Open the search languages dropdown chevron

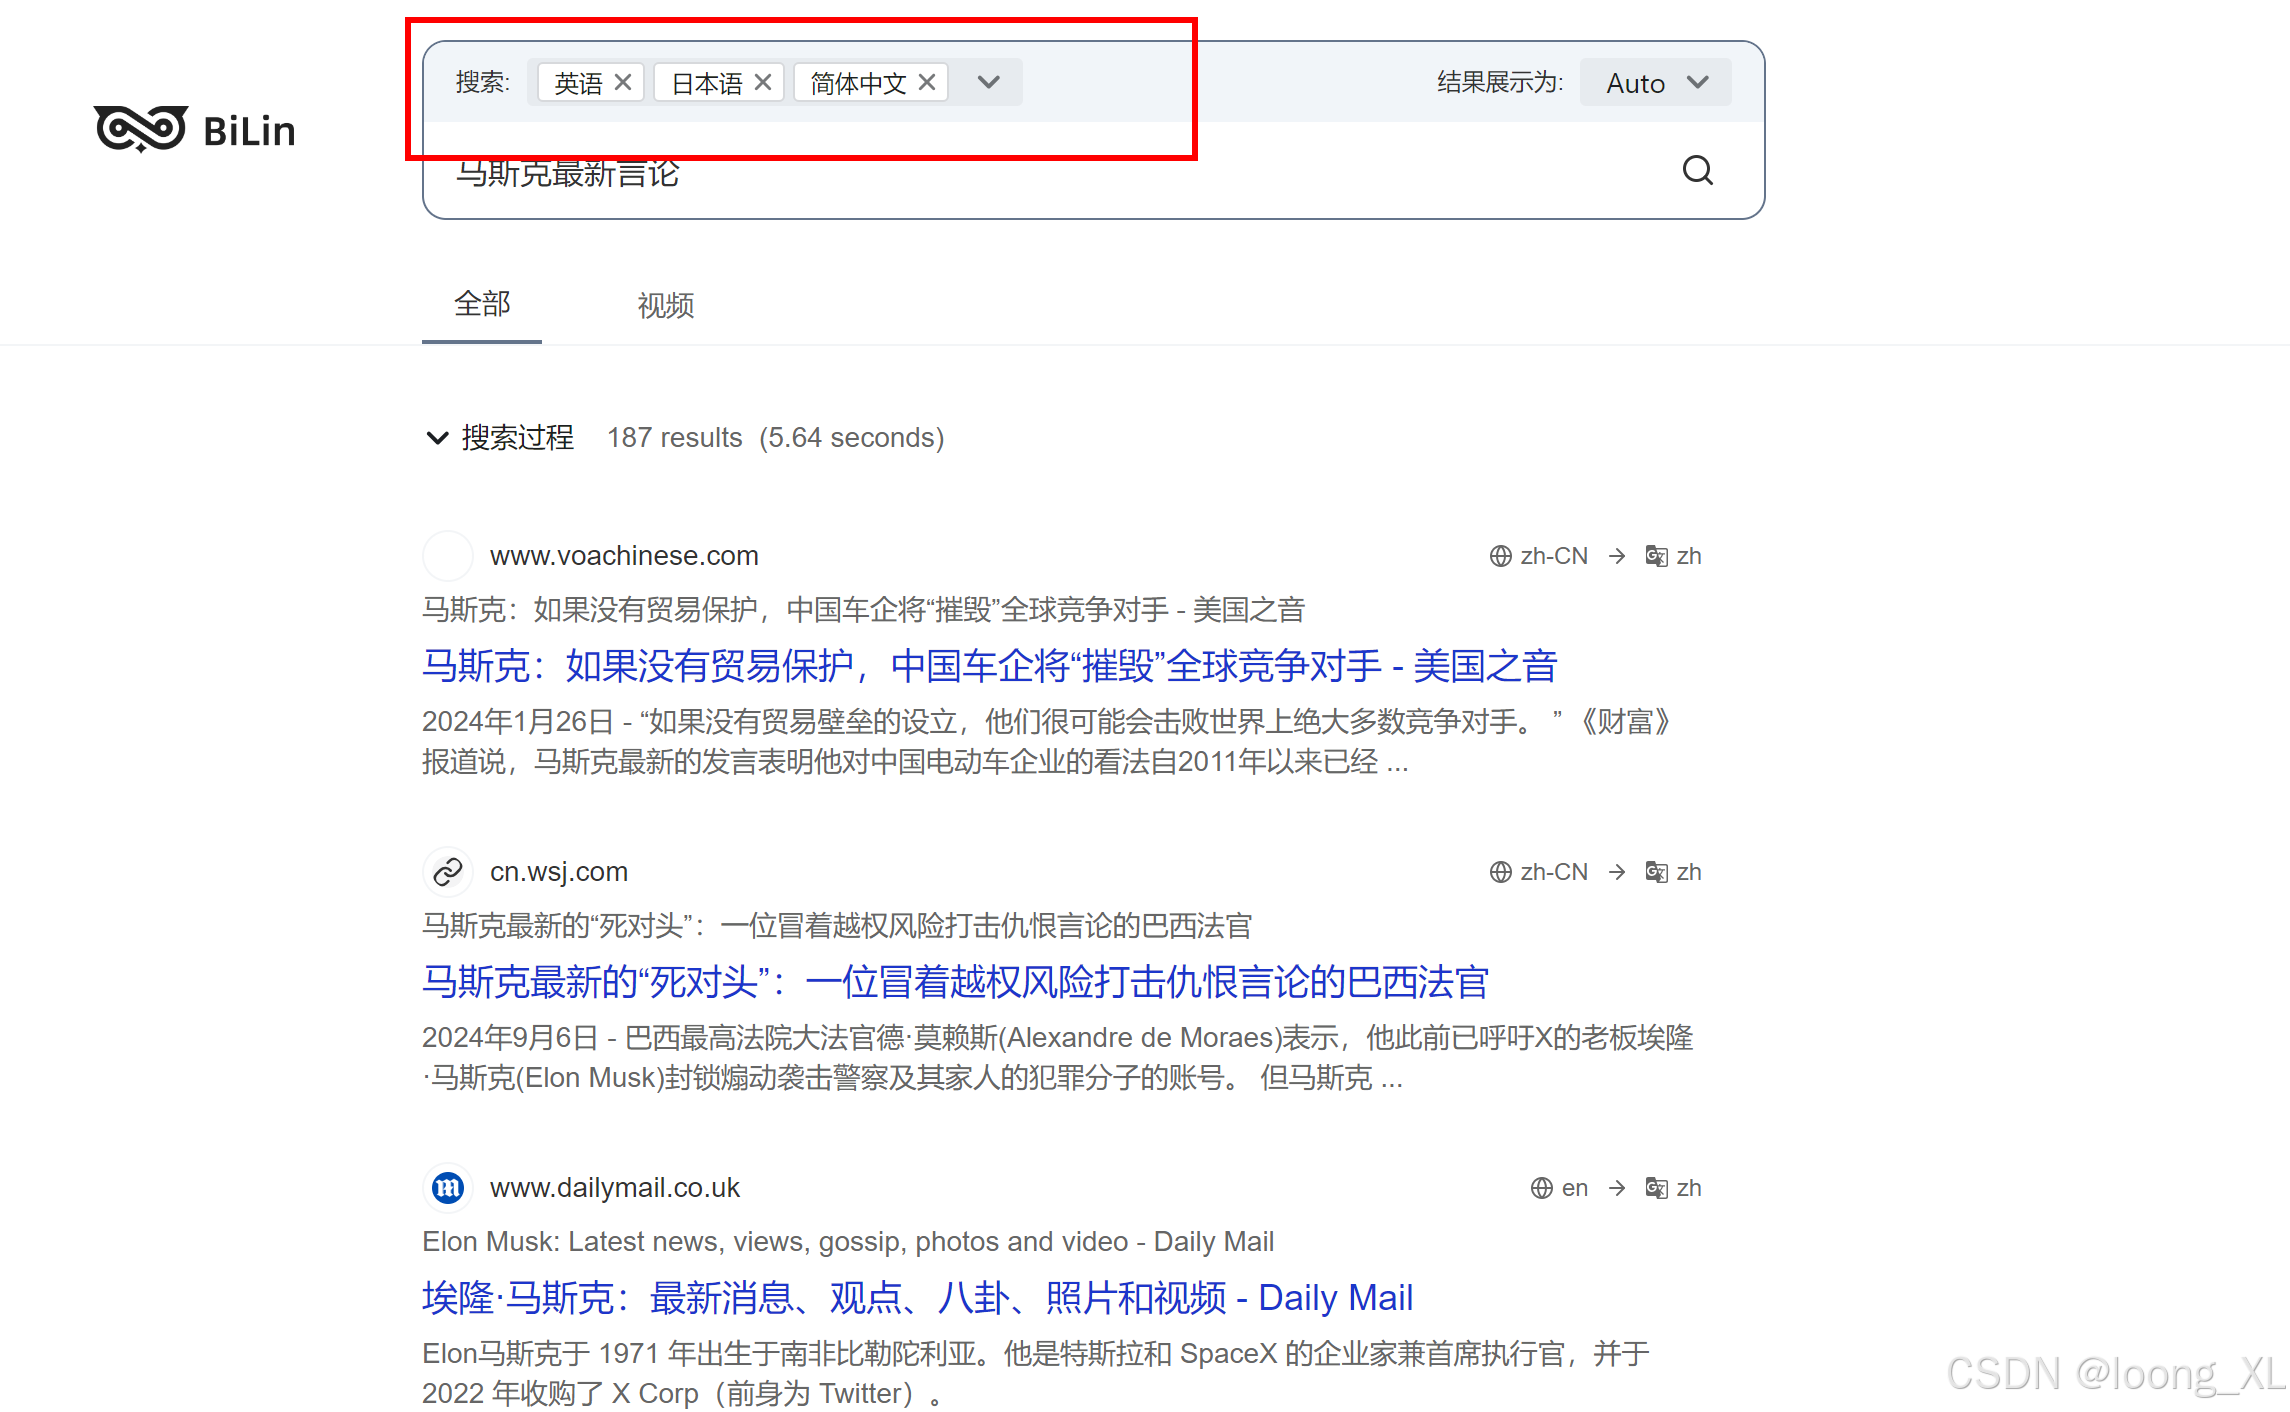tap(988, 82)
